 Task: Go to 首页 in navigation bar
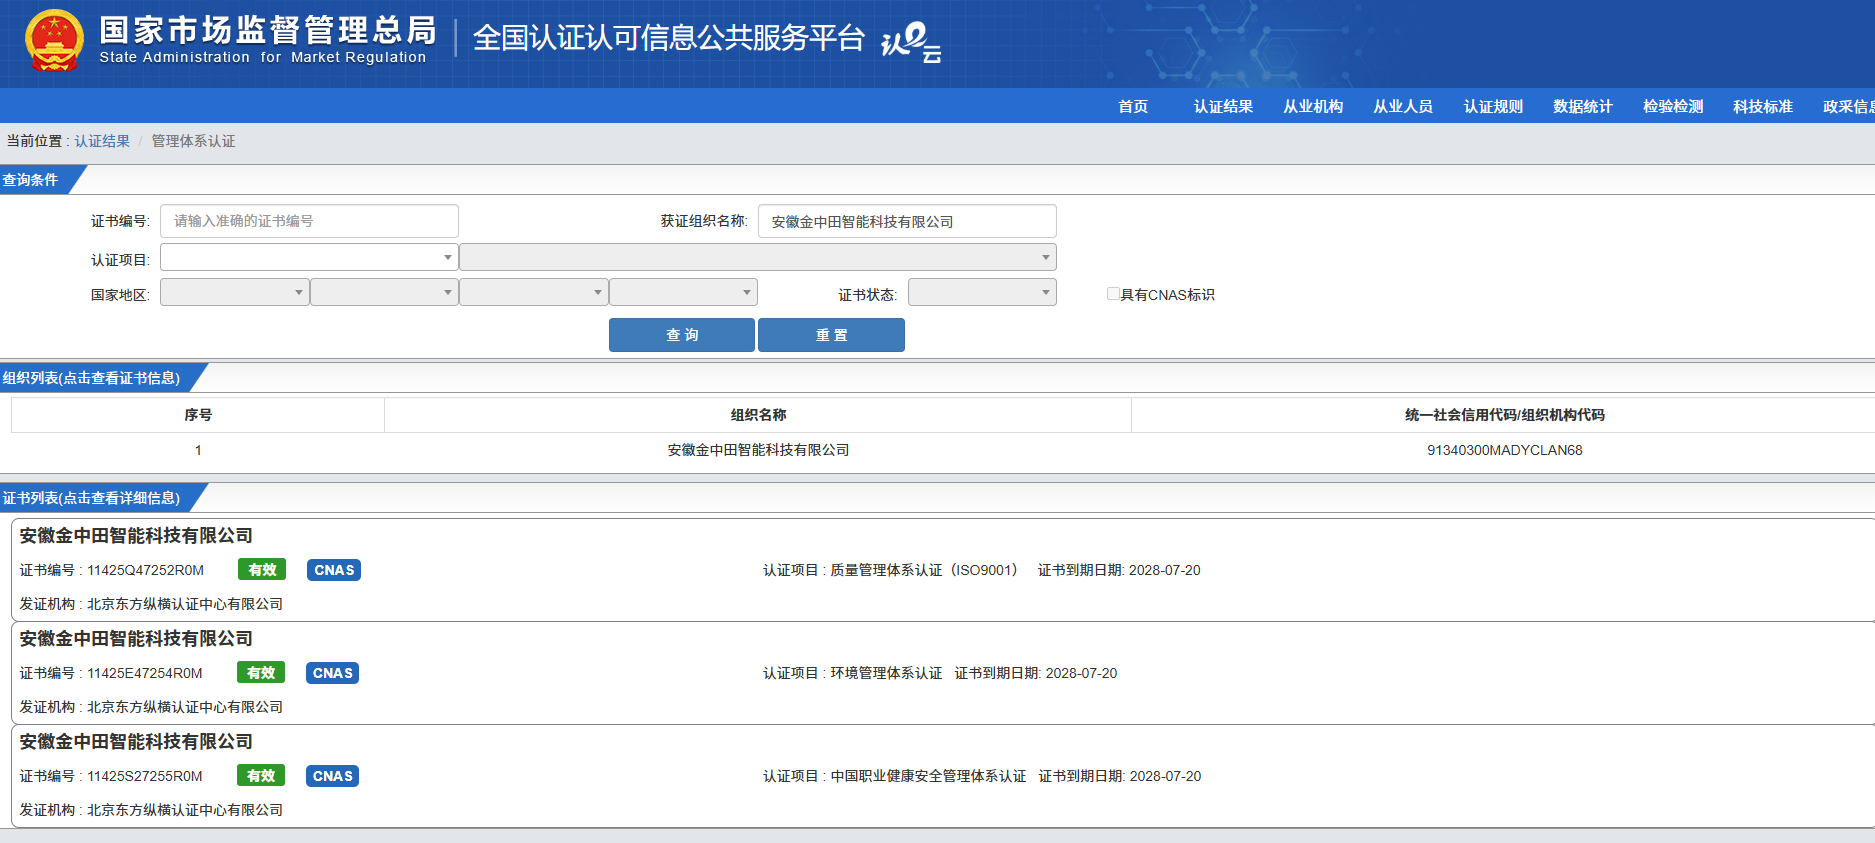[x=1133, y=107]
